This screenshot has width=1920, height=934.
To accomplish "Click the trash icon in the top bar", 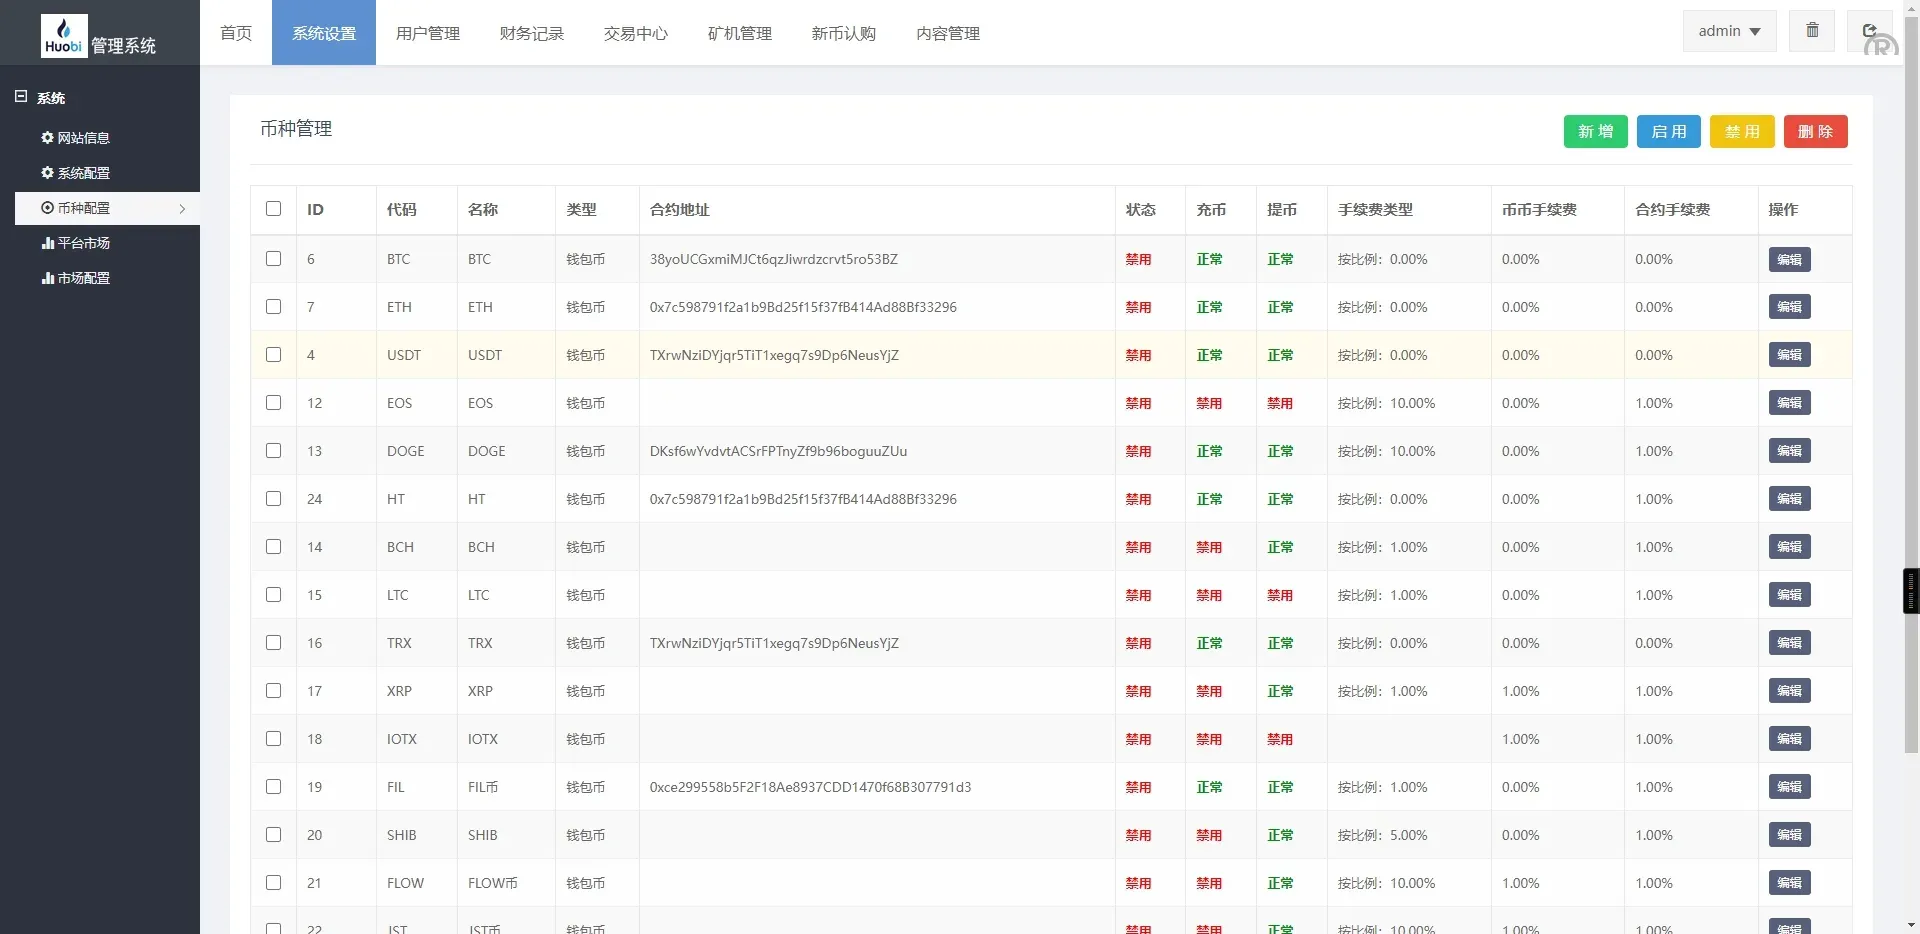I will [1811, 29].
